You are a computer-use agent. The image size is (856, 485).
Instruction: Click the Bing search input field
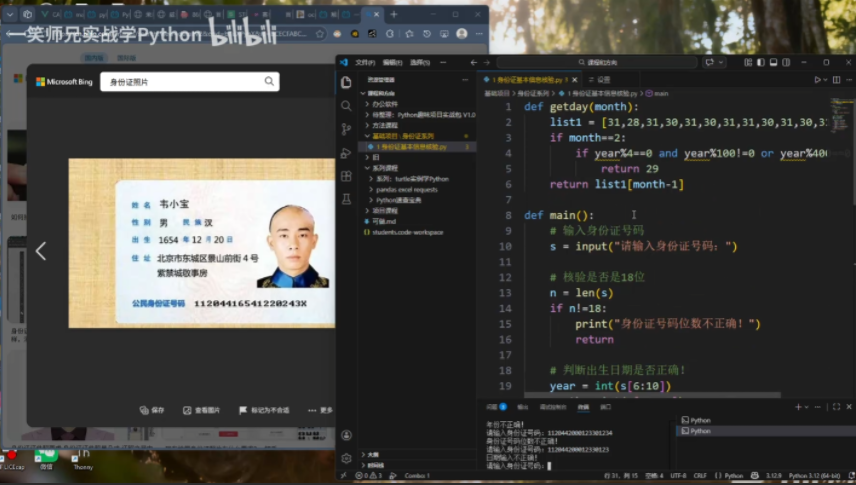click(180, 82)
